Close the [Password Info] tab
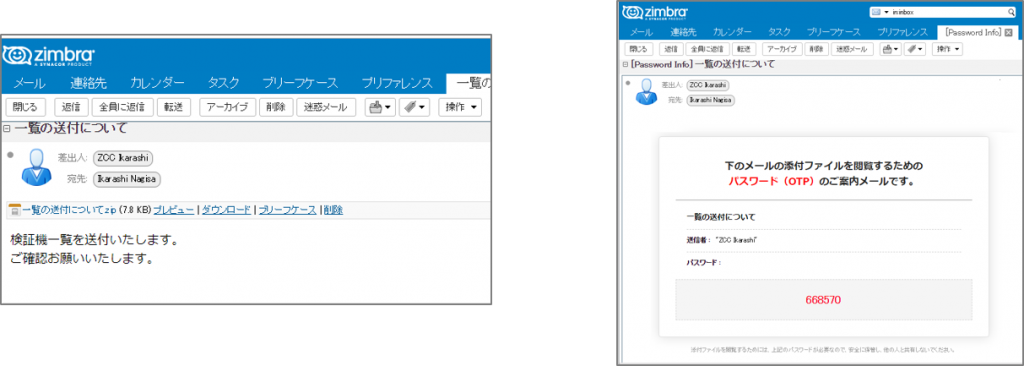The height and width of the screenshot is (366, 1024). [1009, 31]
